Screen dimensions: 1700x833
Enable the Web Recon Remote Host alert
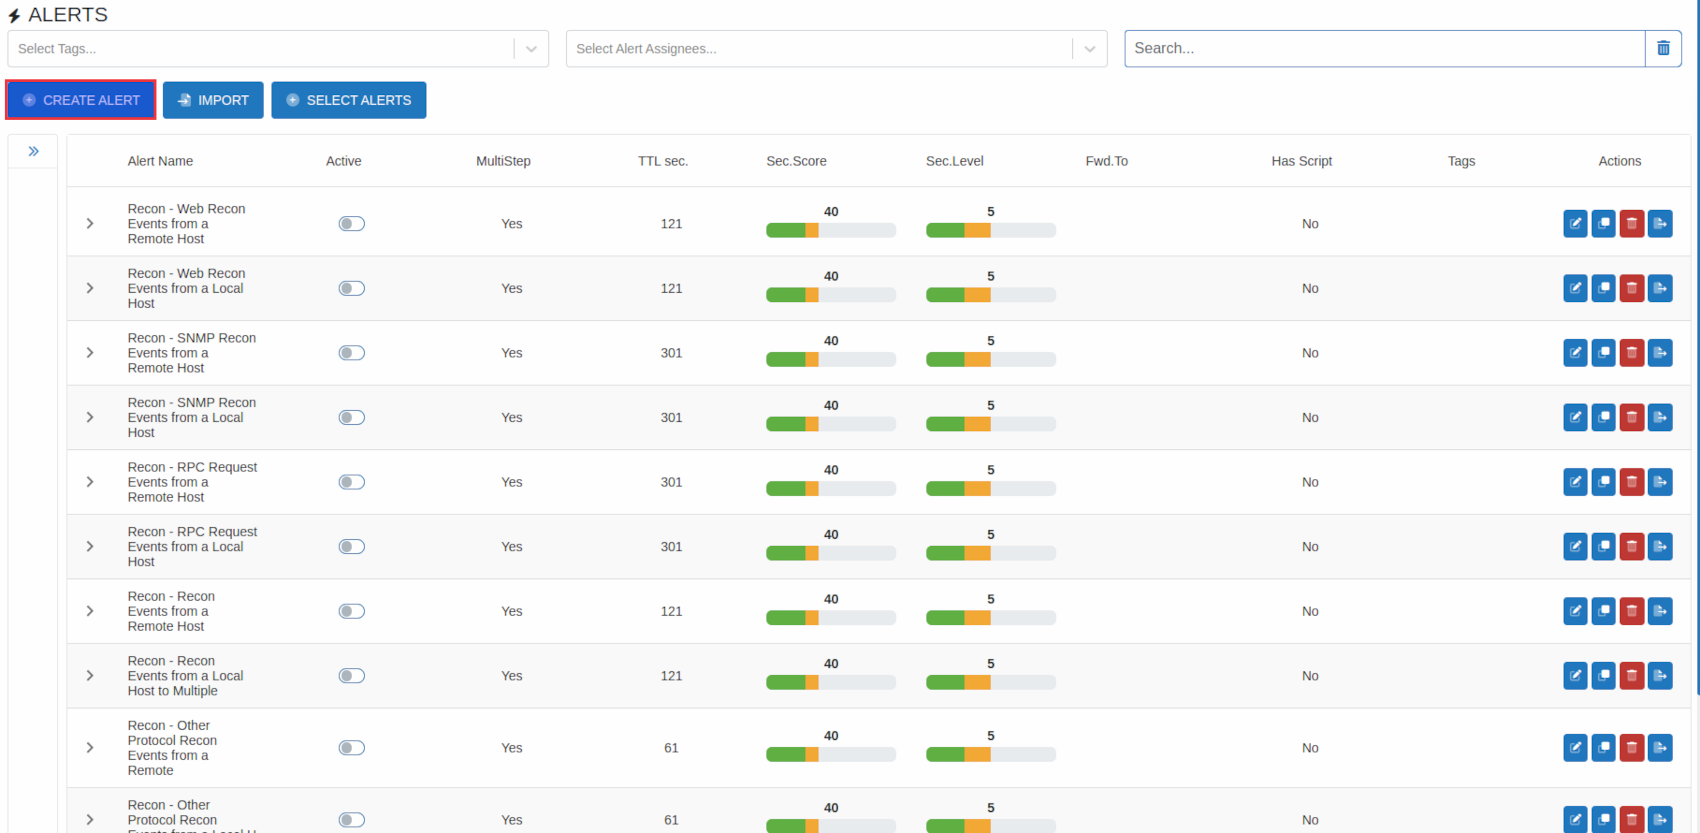351,224
